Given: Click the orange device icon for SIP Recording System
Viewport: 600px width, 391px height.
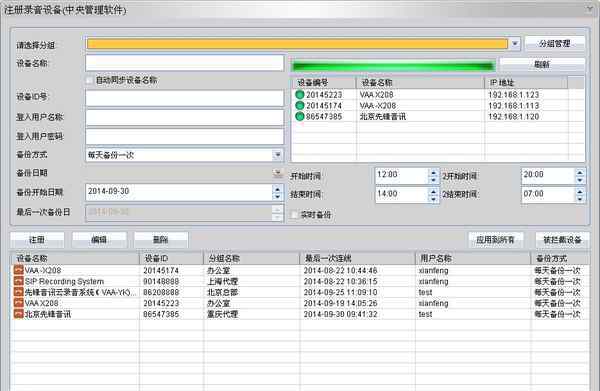Looking at the screenshot, I should [x=18, y=281].
